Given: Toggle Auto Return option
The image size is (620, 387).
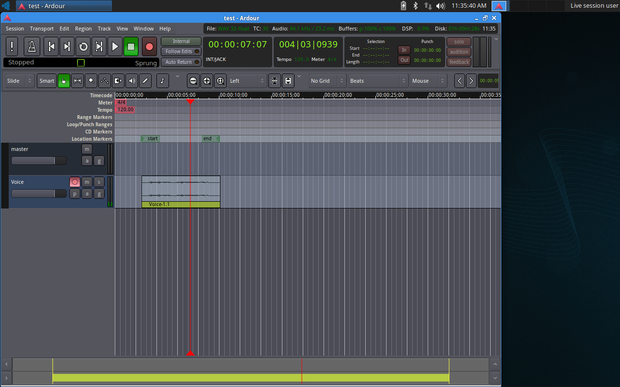Looking at the screenshot, I should 181,62.
